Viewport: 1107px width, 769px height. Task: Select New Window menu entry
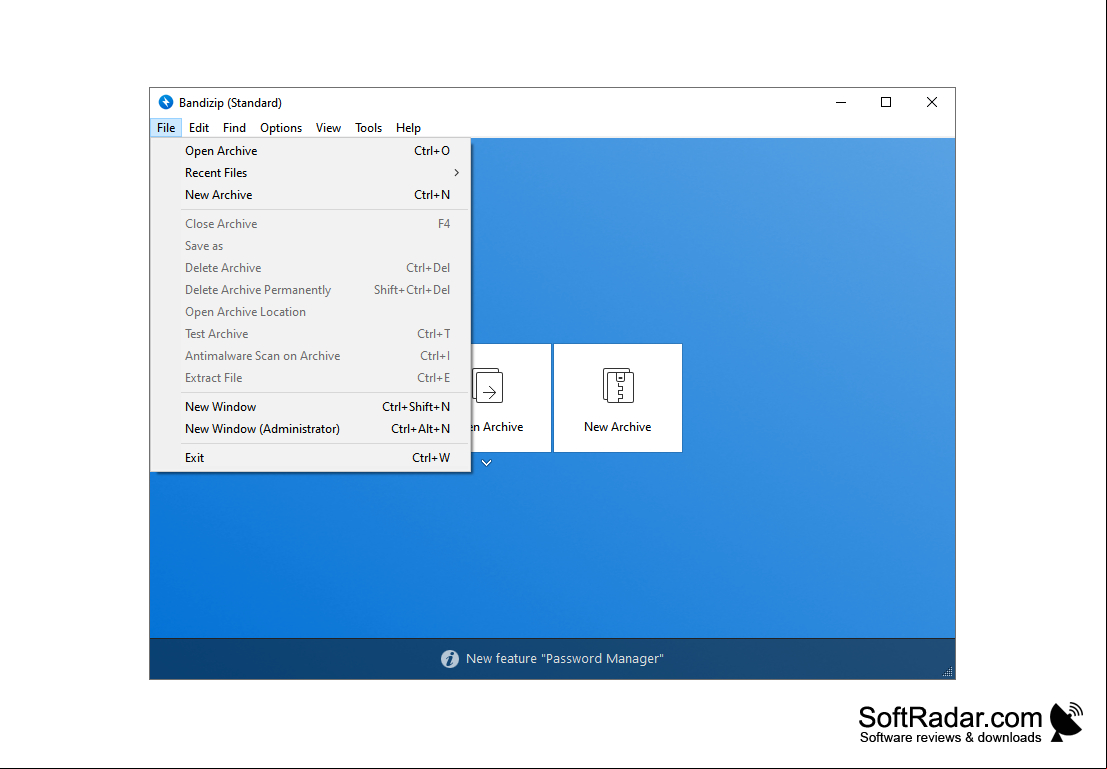(x=311, y=407)
